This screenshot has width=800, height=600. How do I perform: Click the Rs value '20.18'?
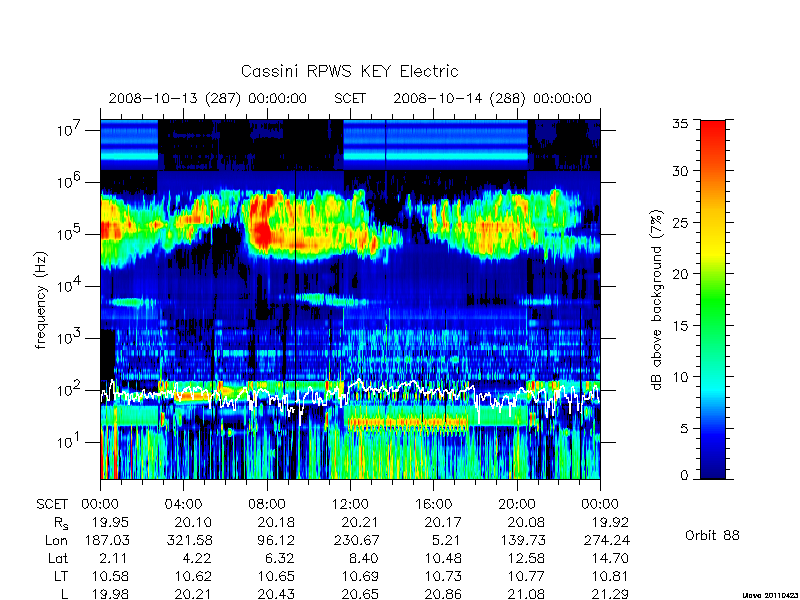pyautogui.click(x=276, y=522)
